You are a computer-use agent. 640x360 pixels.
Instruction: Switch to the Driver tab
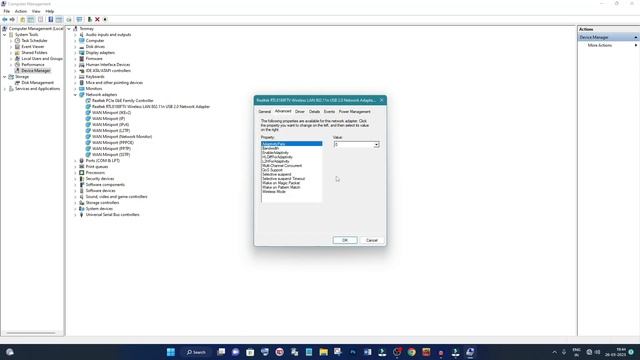point(300,111)
